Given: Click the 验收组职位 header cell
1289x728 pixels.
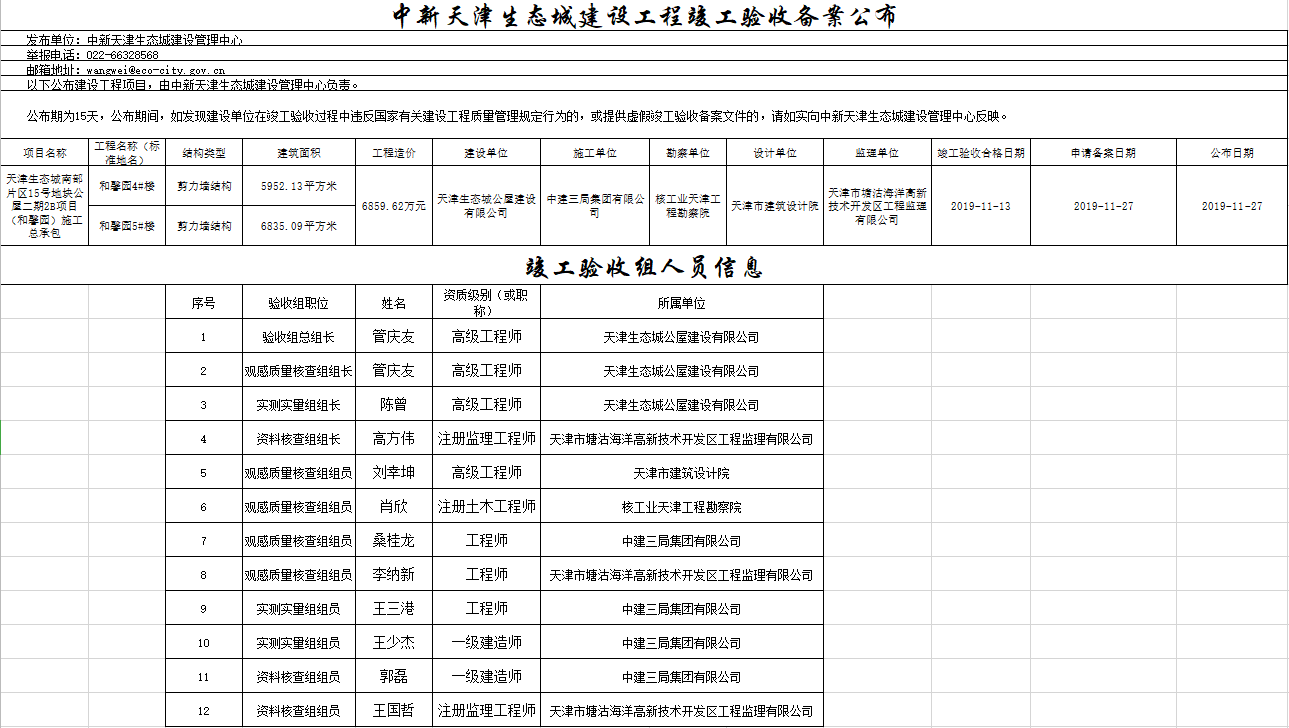Looking at the screenshot, I should tap(298, 303).
